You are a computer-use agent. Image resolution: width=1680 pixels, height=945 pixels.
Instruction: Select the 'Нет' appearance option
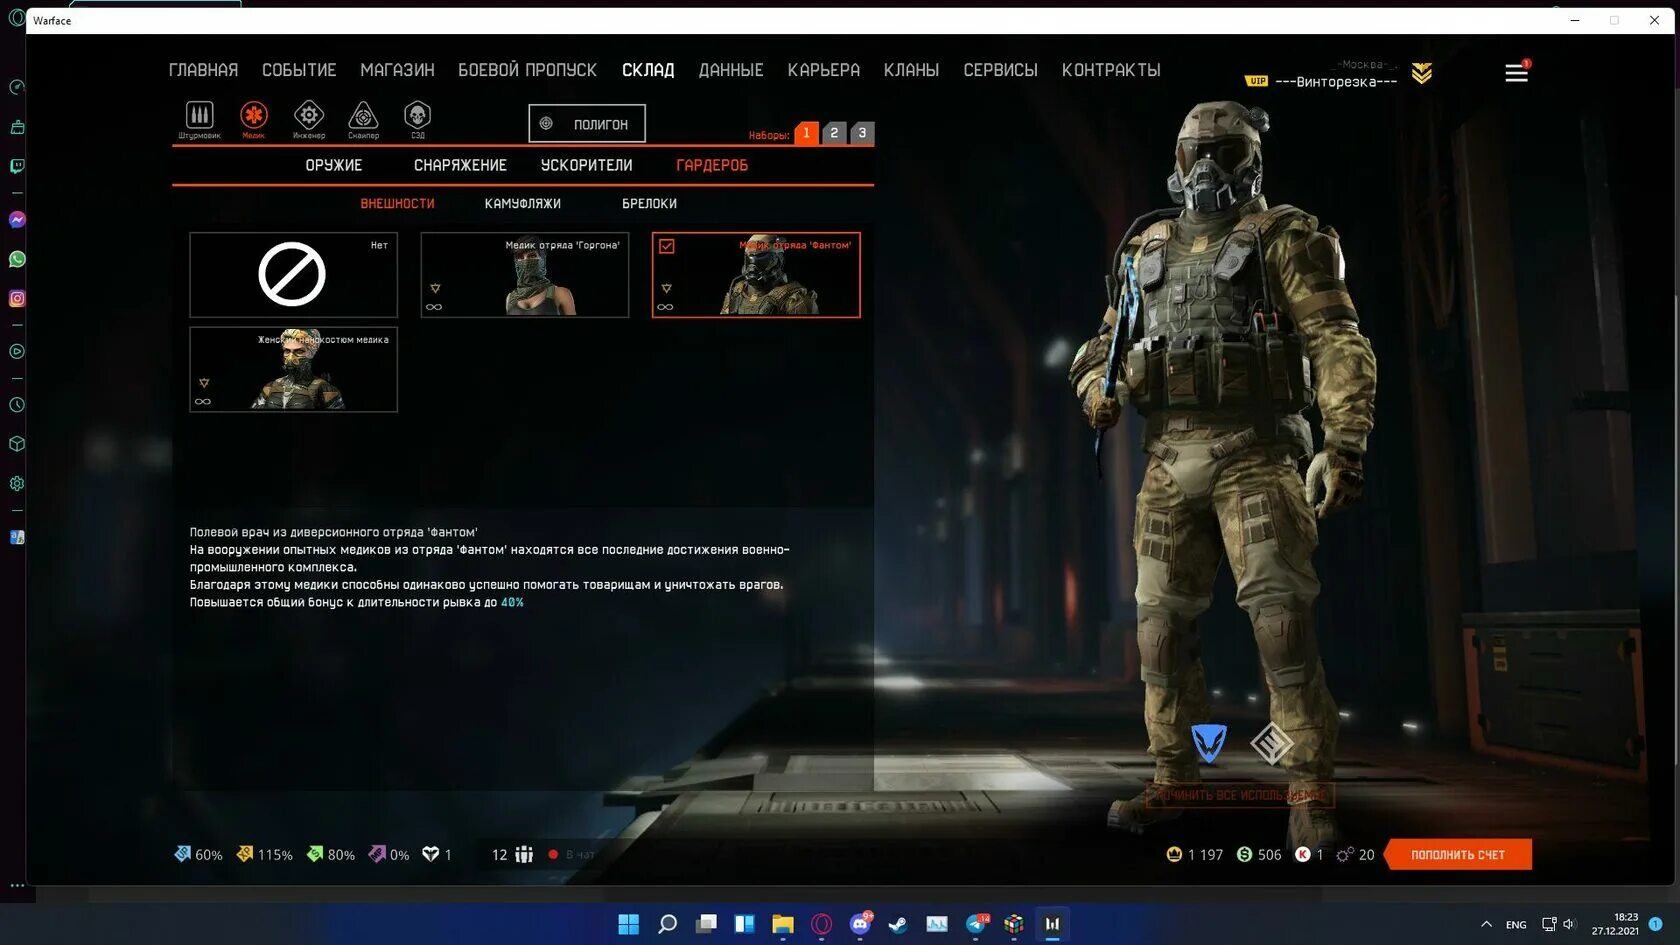pyautogui.click(x=293, y=275)
